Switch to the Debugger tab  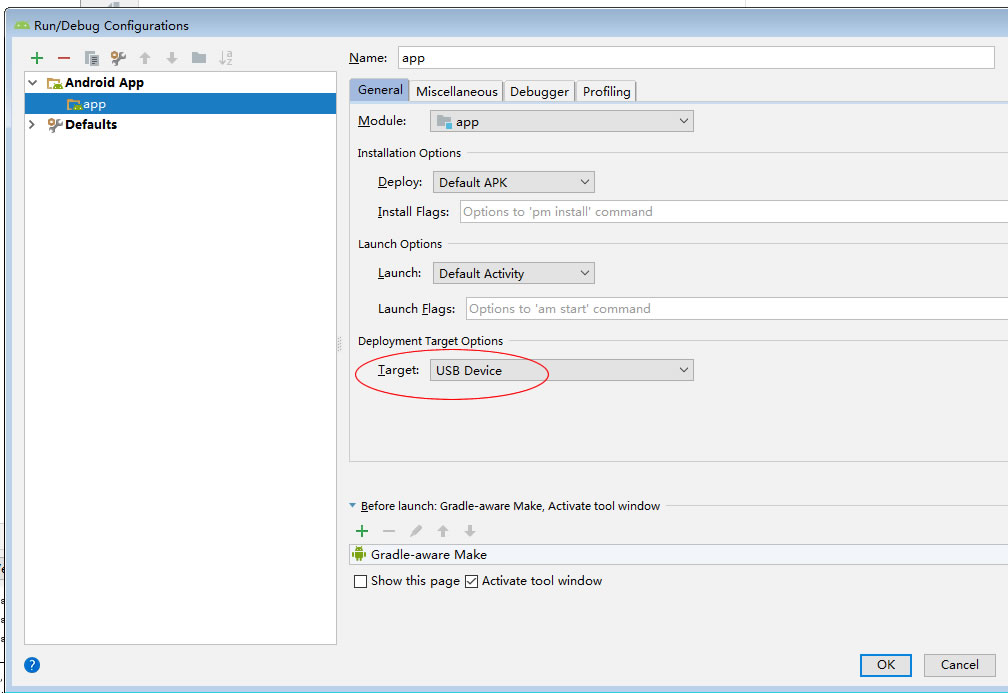(539, 91)
